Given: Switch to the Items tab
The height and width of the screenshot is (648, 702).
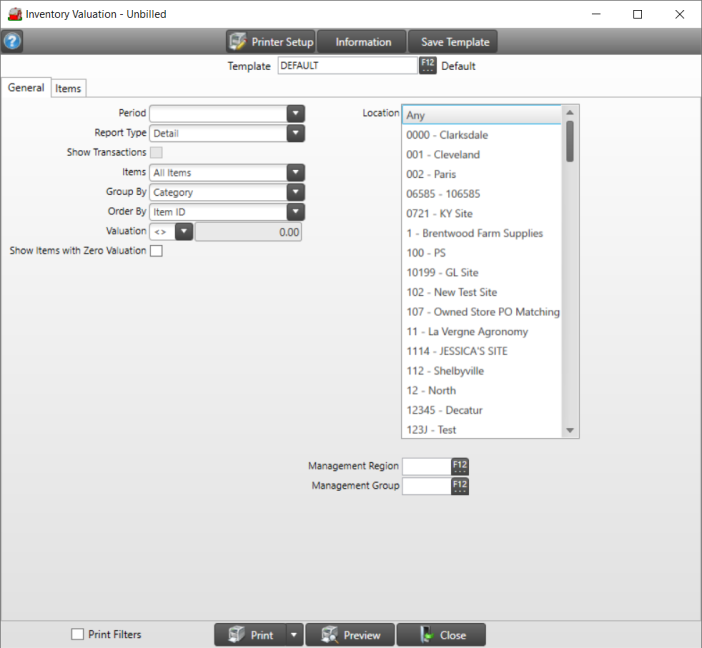Looking at the screenshot, I should pos(68,89).
